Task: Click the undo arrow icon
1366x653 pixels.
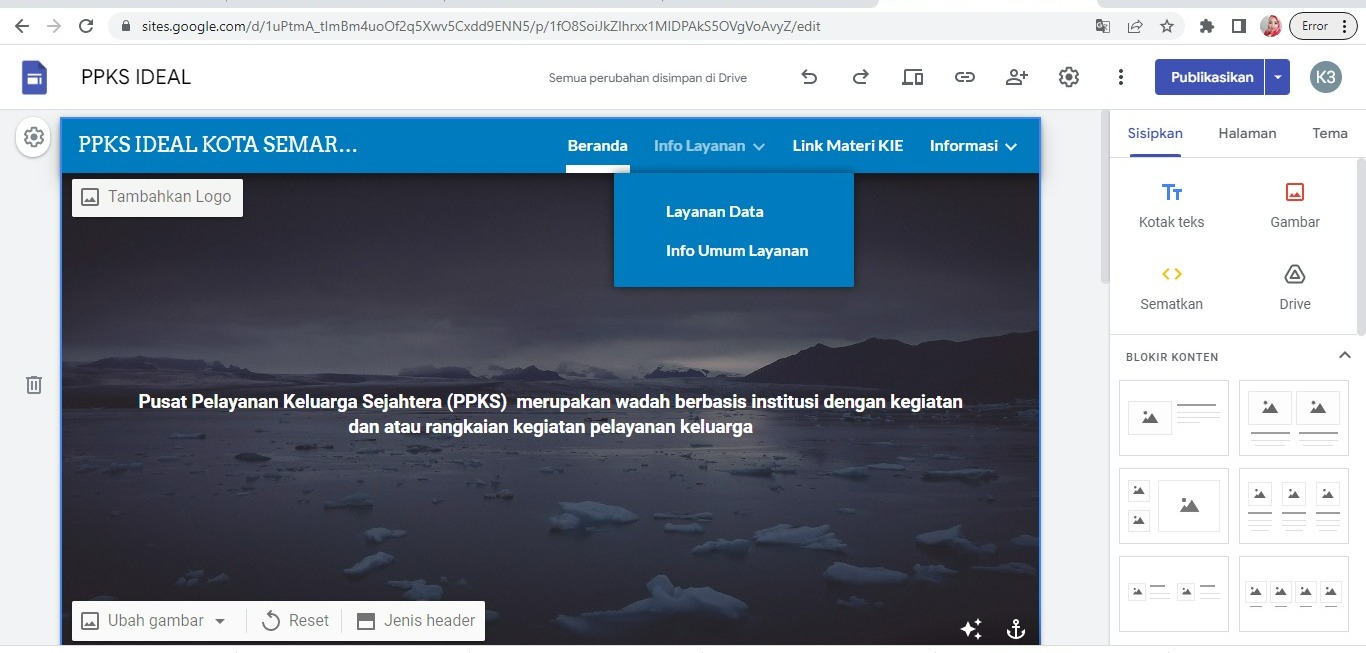Action: pyautogui.click(x=809, y=77)
